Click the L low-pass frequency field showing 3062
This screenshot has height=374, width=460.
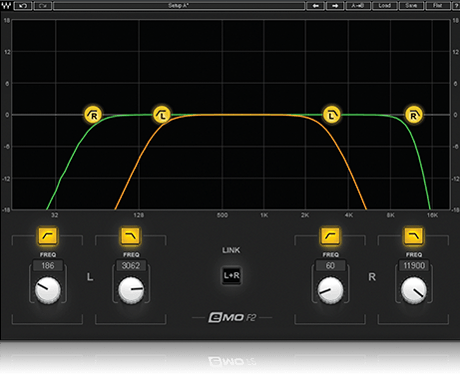coord(131,266)
